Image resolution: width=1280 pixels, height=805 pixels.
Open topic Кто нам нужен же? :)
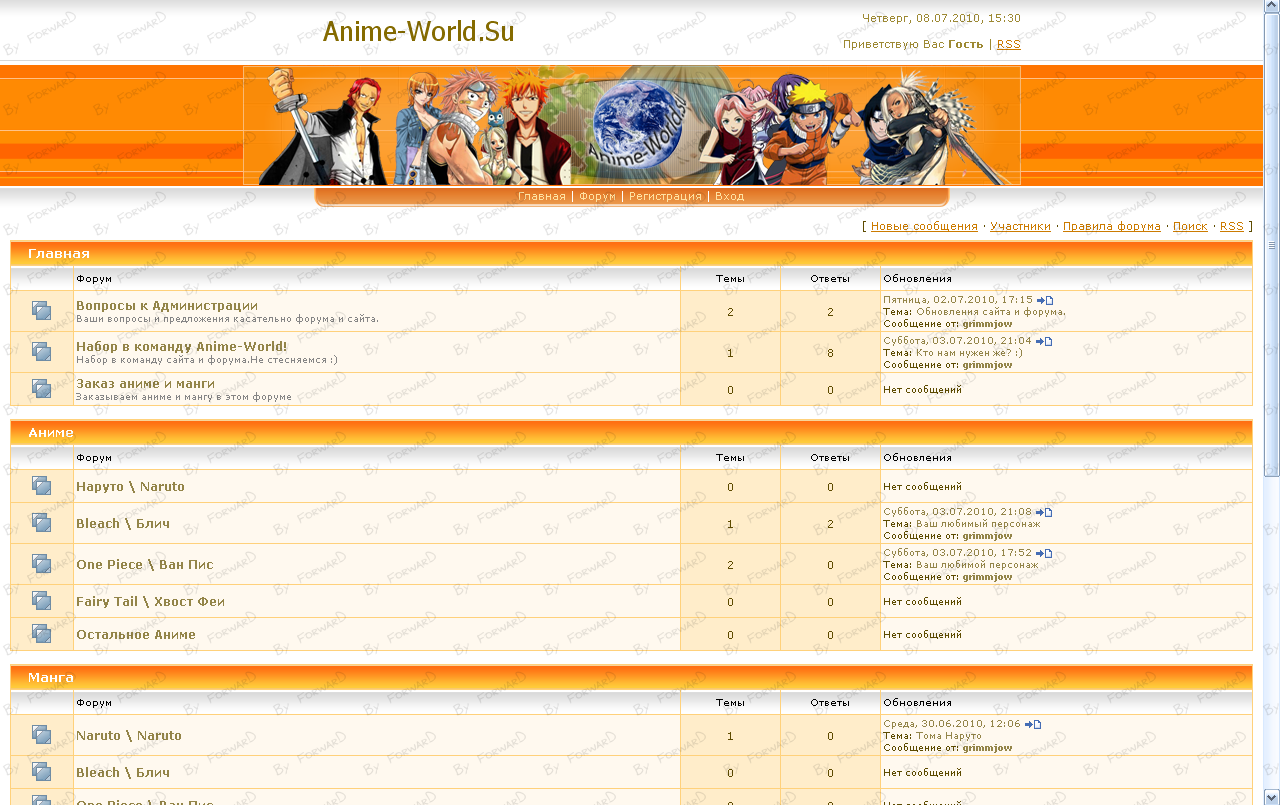point(969,353)
